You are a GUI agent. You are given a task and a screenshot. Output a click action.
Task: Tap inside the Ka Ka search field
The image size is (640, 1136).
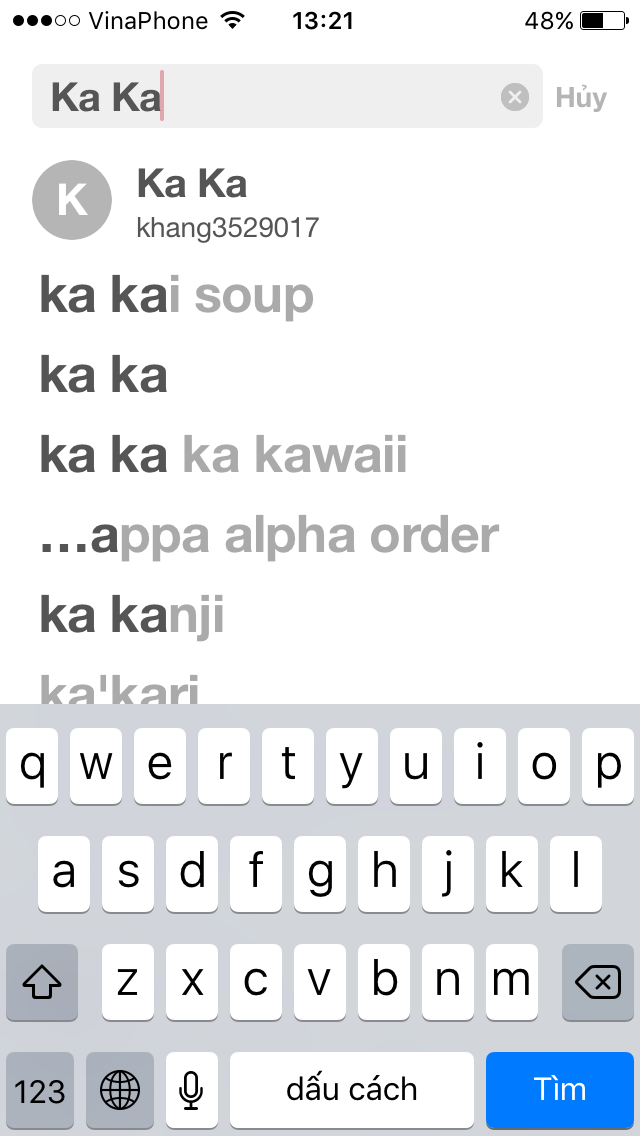270,97
